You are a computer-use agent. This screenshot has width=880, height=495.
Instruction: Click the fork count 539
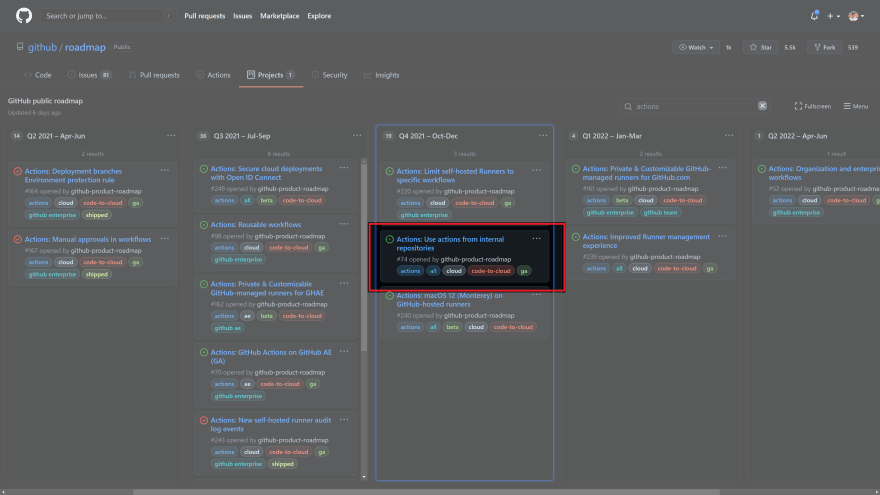(852, 47)
